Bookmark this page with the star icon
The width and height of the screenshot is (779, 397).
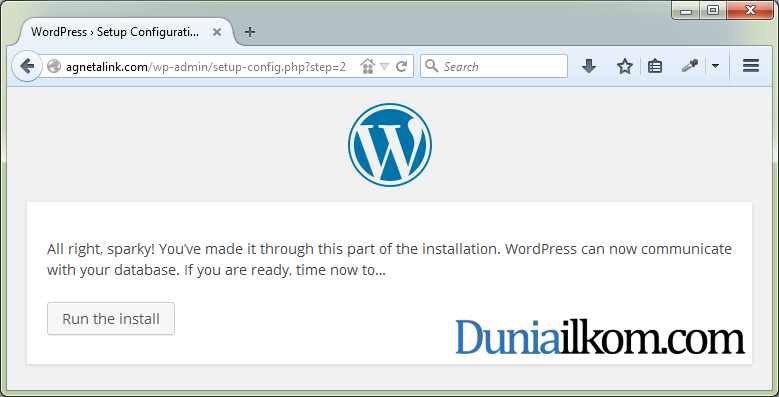(x=624, y=66)
